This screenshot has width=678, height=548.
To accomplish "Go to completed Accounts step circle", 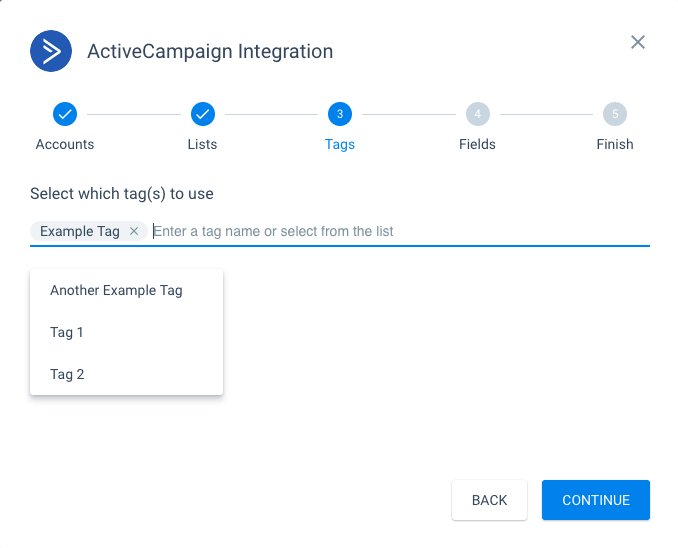I will (x=65, y=114).
